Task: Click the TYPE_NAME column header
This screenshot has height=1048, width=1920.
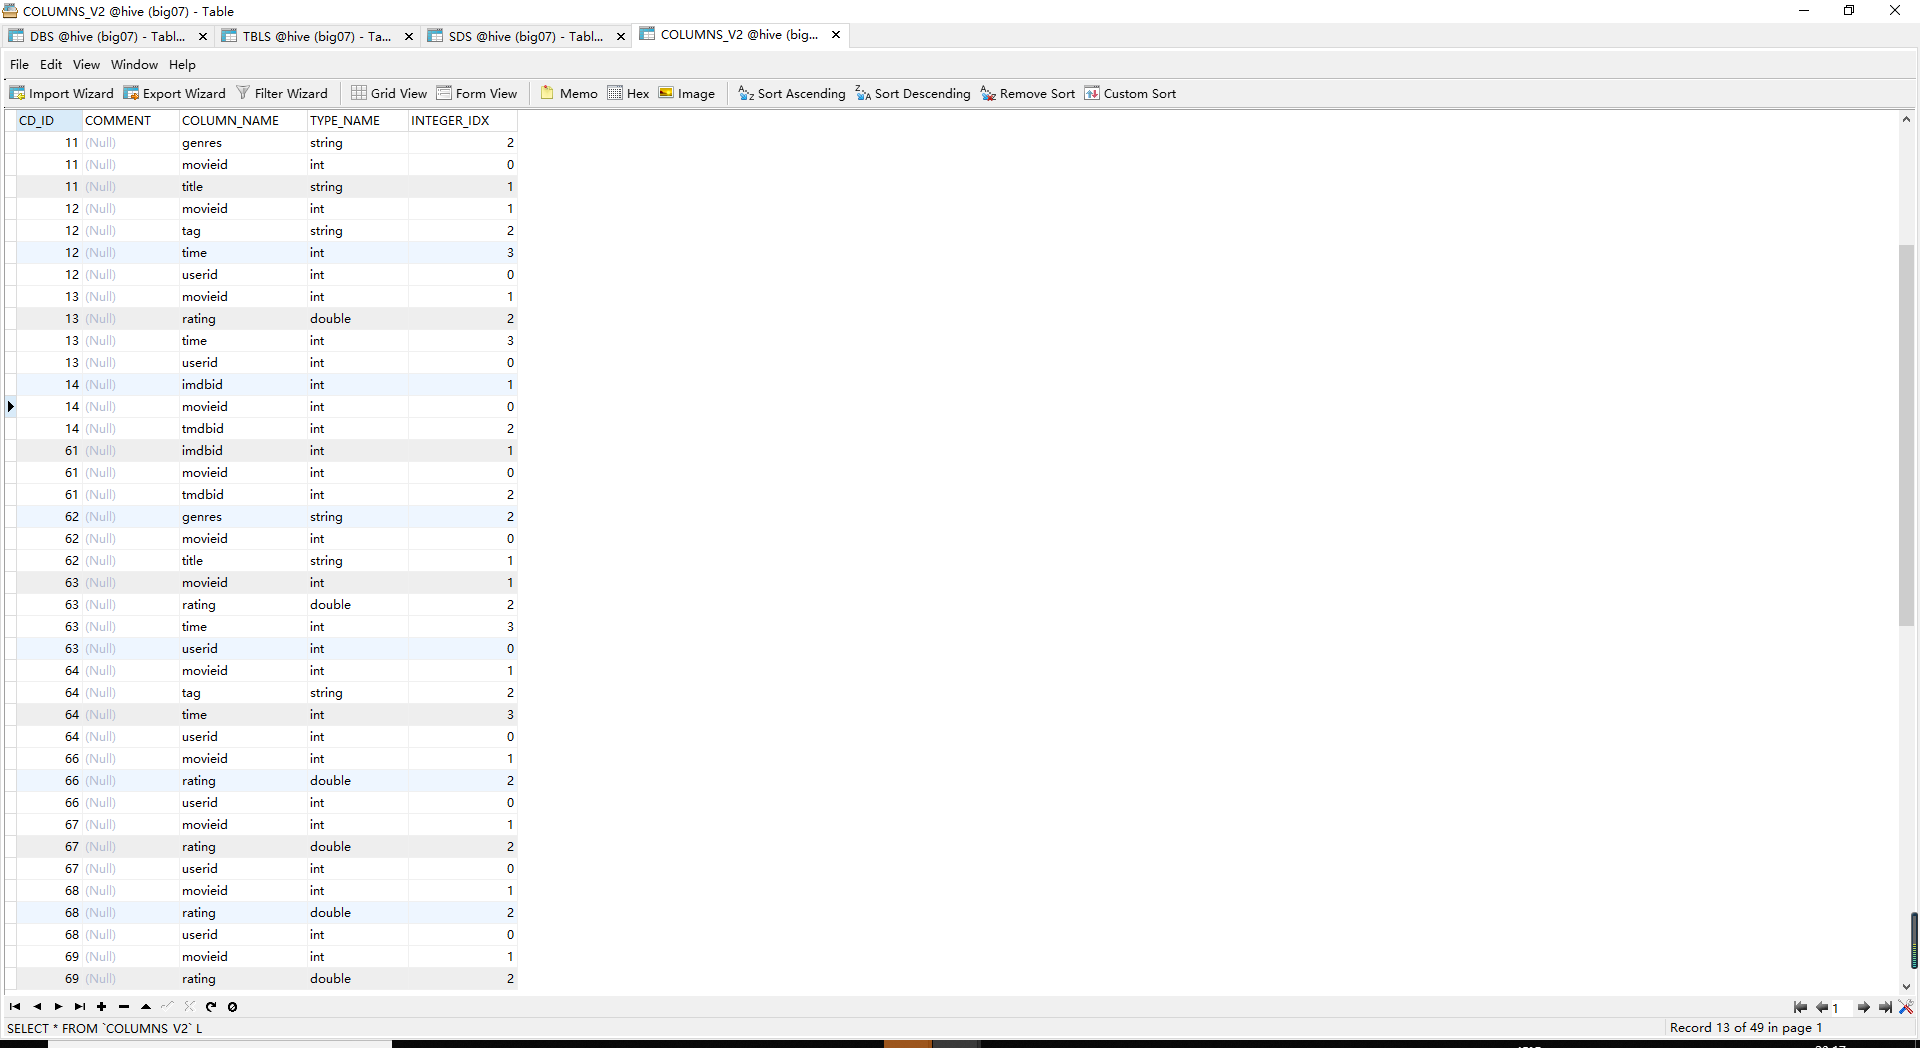Action: click(357, 120)
